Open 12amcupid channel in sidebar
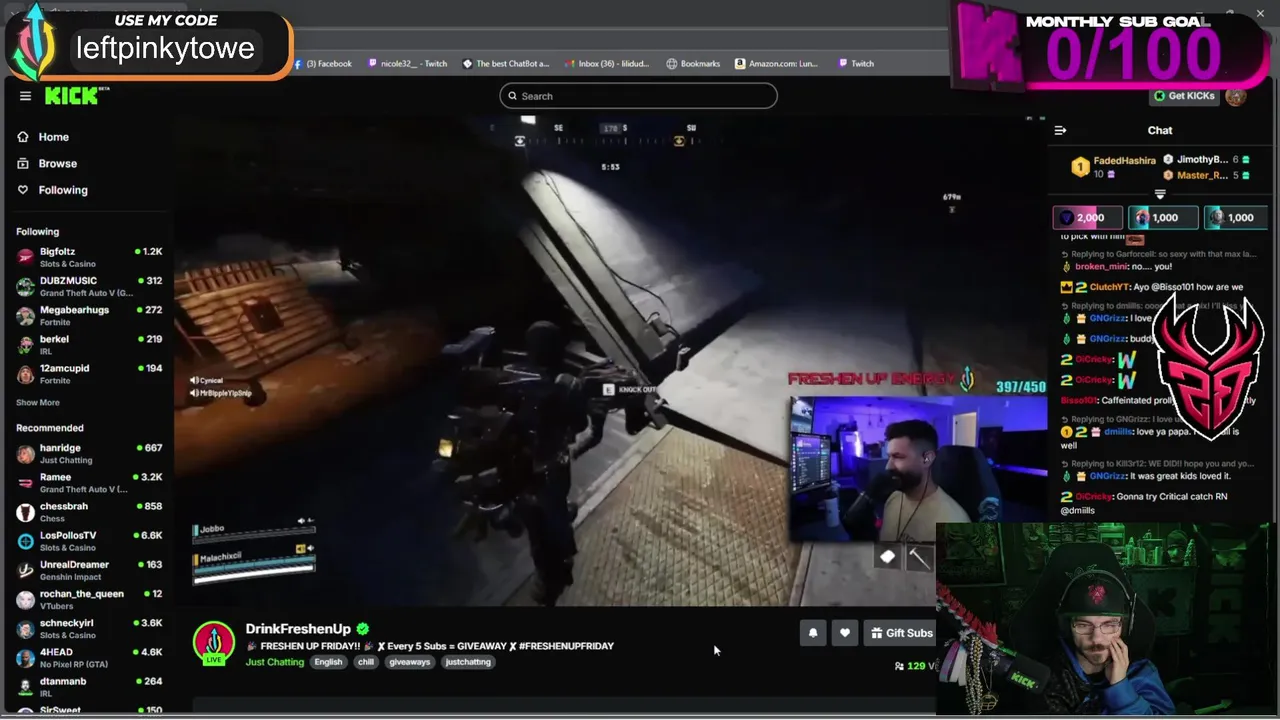Screen dimensions: 1280x720 [89, 373]
